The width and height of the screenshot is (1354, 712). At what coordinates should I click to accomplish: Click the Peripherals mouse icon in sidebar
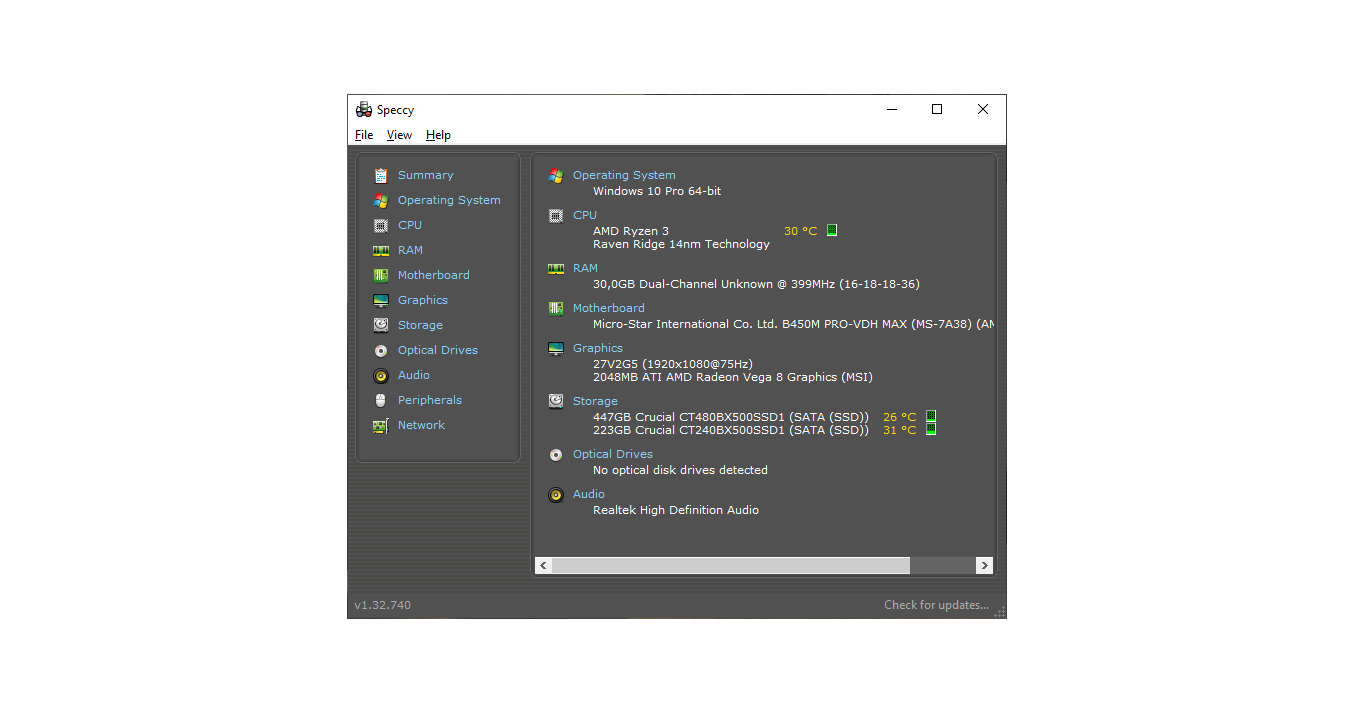tap(380, 400)
